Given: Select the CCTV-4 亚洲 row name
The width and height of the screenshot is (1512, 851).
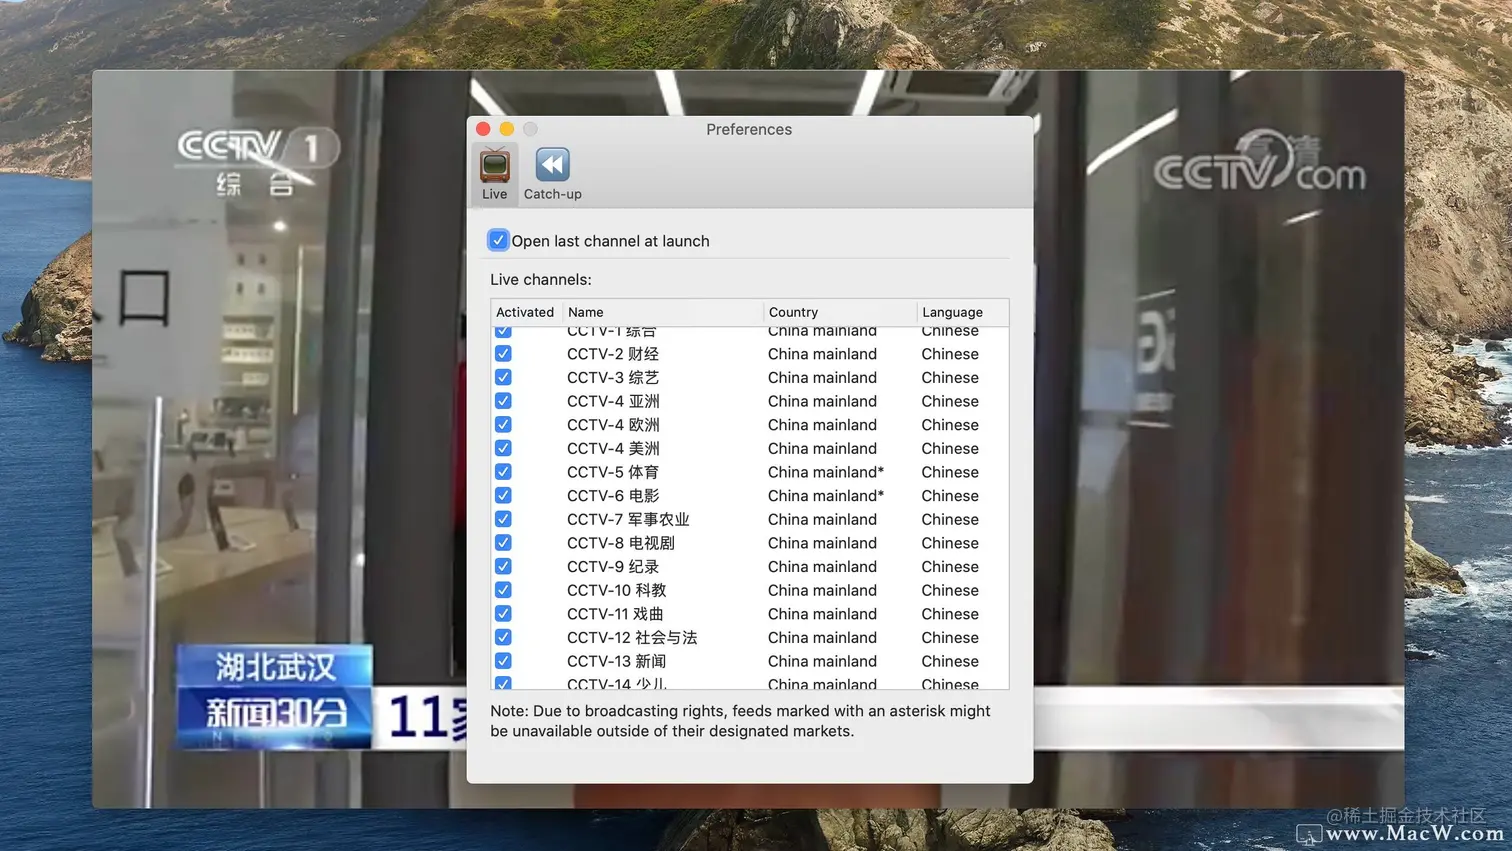Looking at the screenshot, I should pos(613,401).
